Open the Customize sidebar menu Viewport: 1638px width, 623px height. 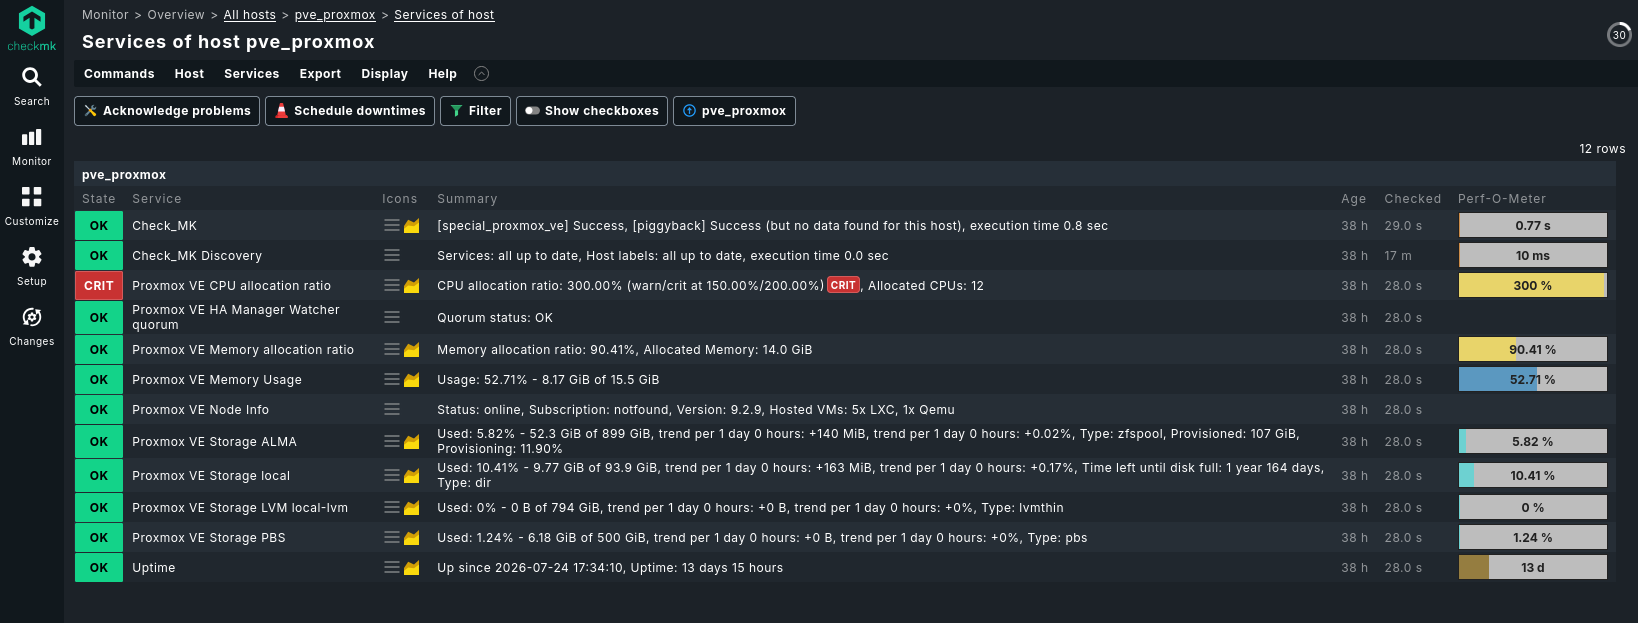[32, 207]
